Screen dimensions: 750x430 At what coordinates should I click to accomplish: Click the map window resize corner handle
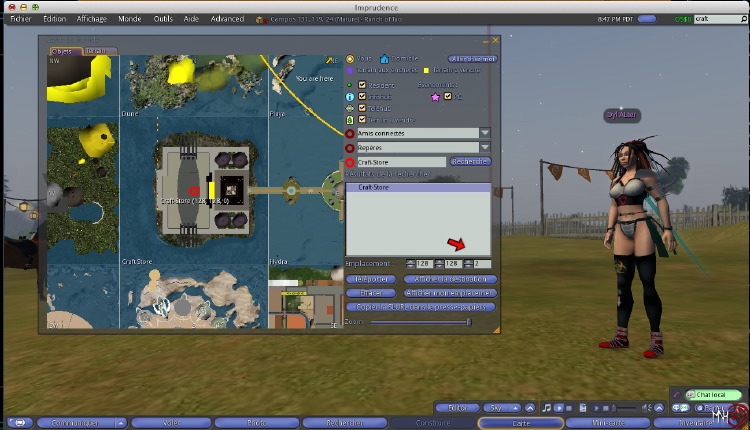click(496, 330)
